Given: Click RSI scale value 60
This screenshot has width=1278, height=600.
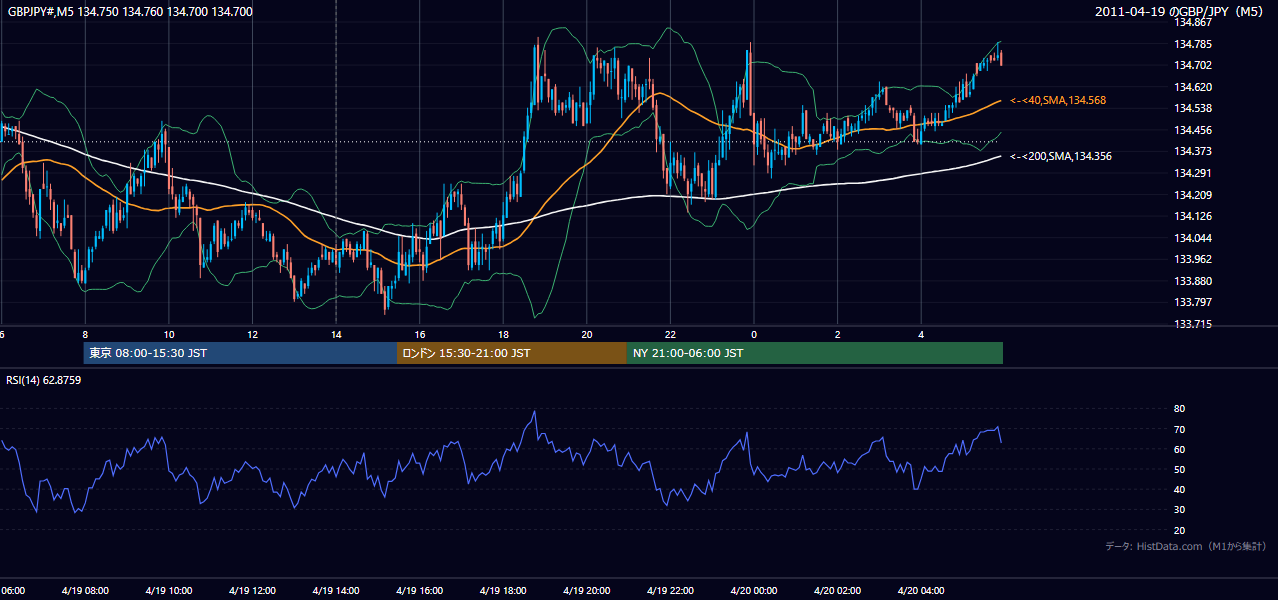Looking at the screenshot, I should (x=1179, y=449).
